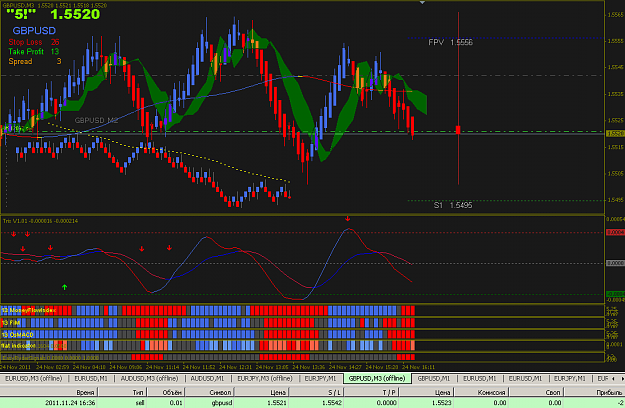Click the blue GBPUSD label on chart
The image size is (625, 408).
[34, 31]
